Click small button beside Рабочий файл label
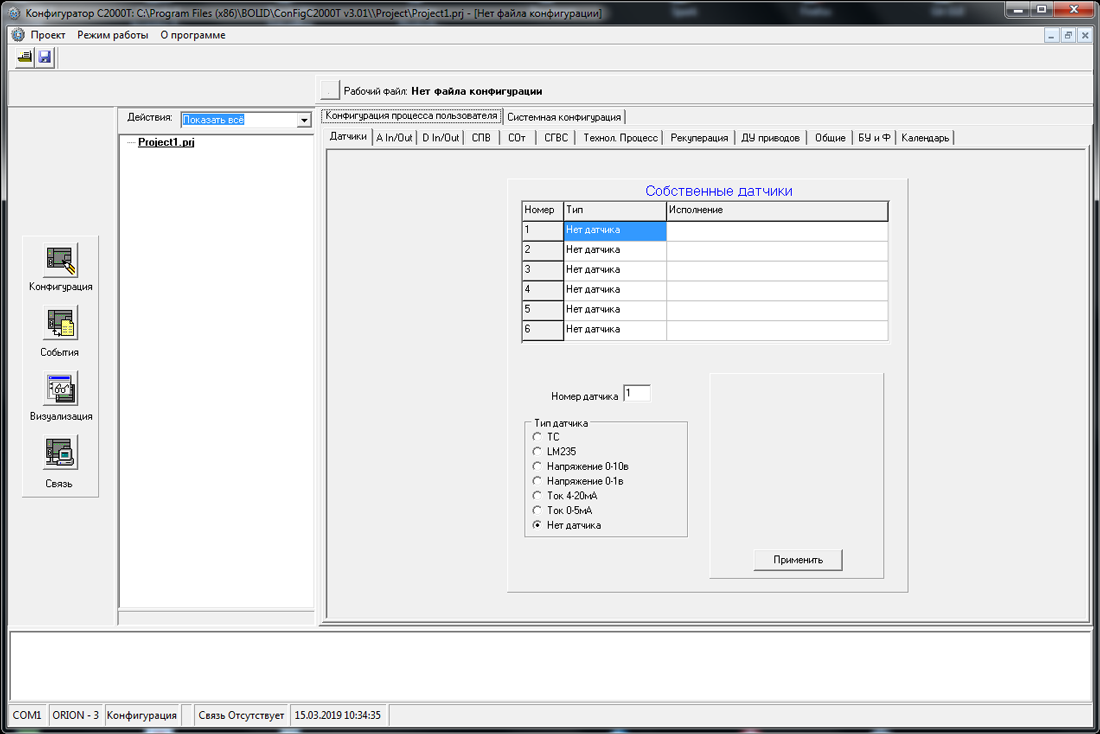 pos(329,91)
